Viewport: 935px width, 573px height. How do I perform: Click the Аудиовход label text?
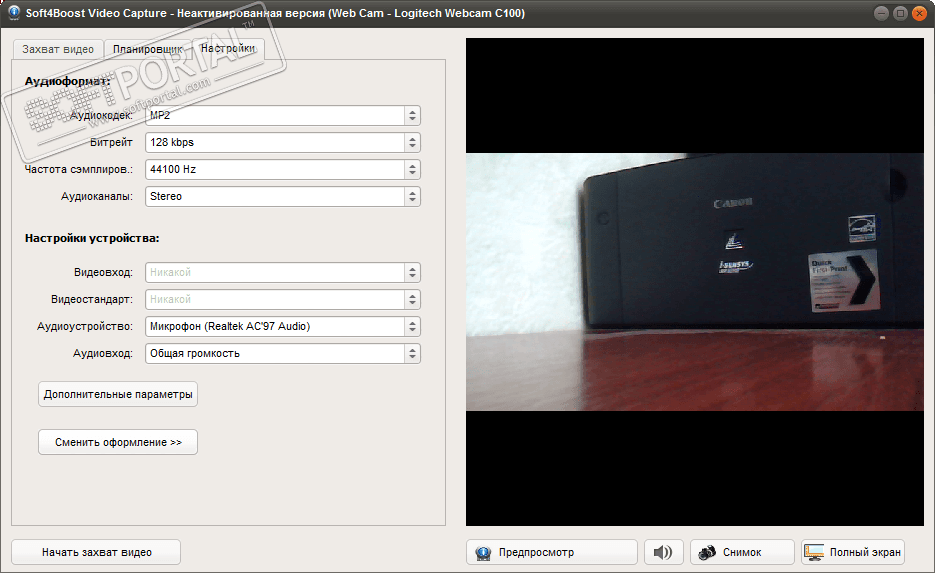103,354
